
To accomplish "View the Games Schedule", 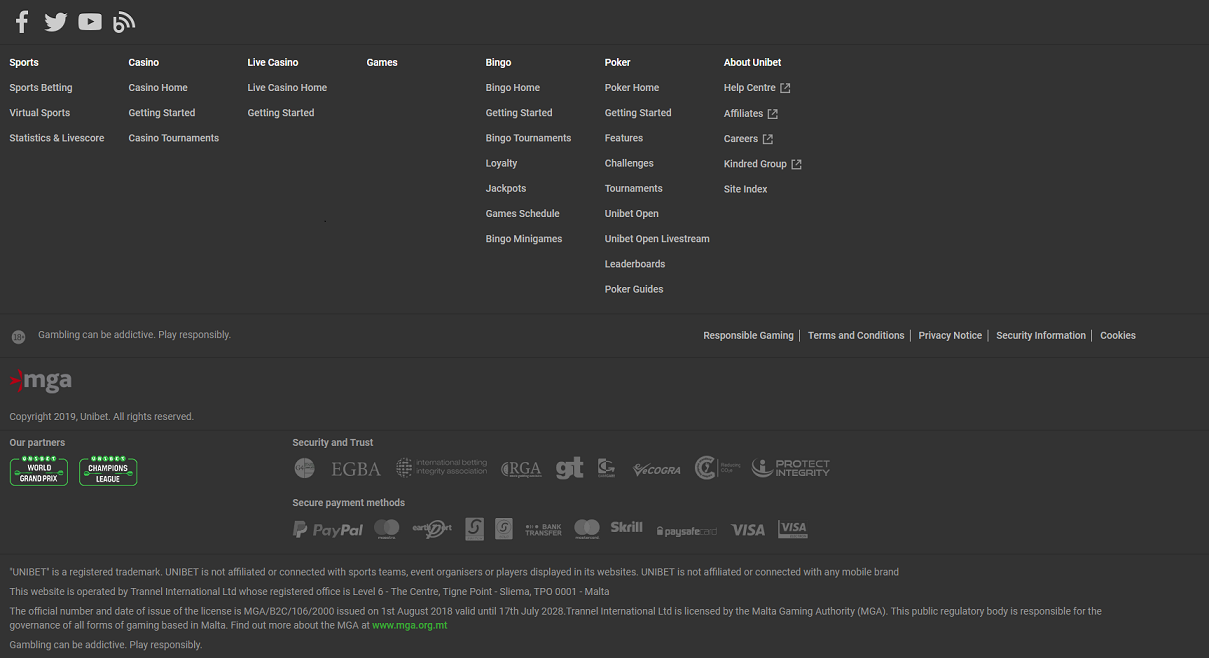I will (x=523, y=214).
